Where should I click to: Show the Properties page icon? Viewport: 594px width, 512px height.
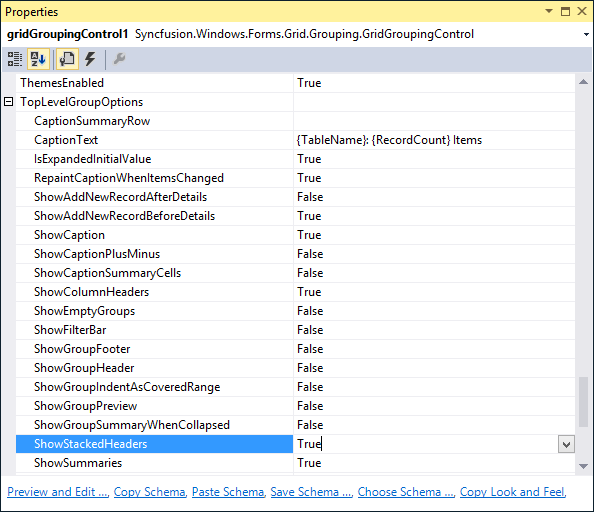[67, 59]
